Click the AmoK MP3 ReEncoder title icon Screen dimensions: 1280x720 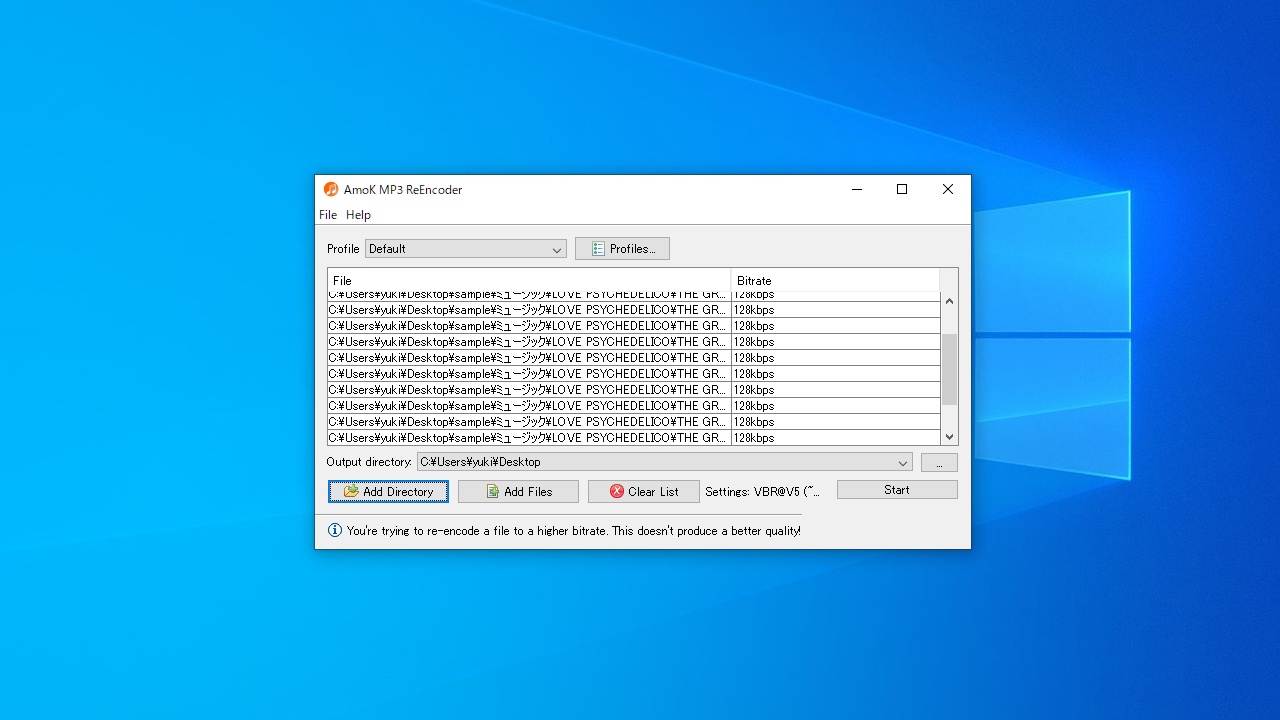coord(331,189)
